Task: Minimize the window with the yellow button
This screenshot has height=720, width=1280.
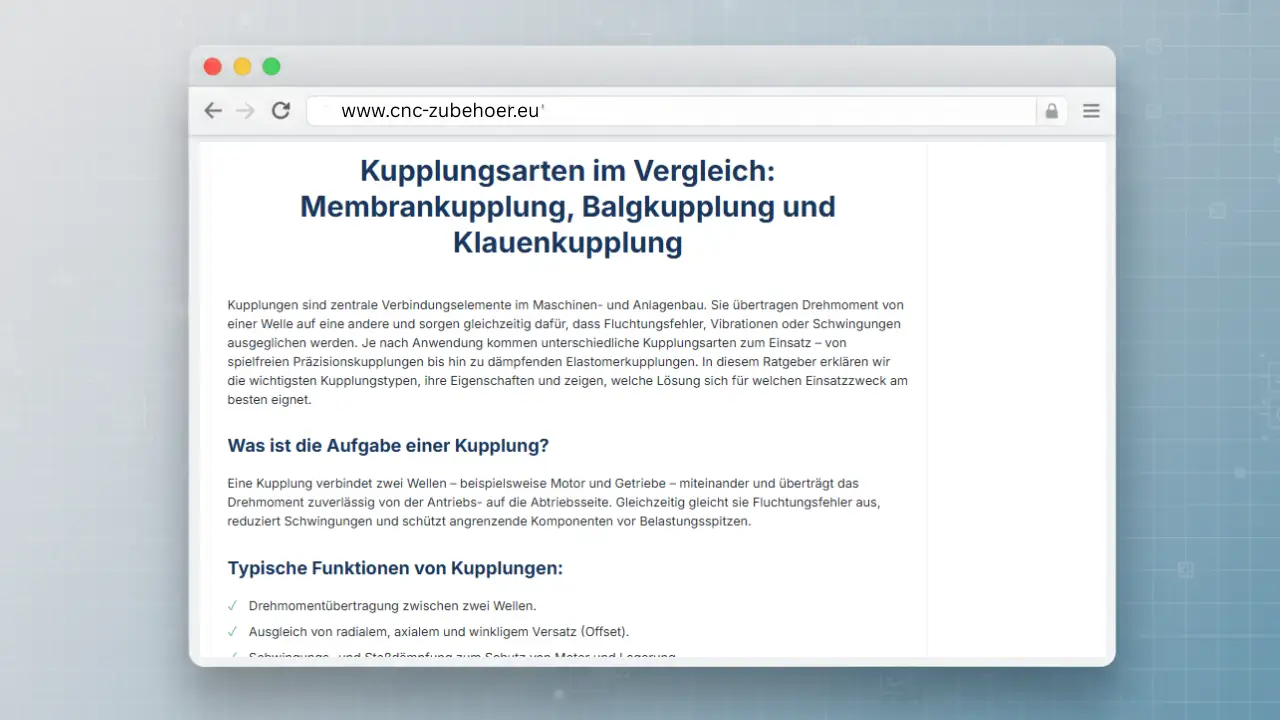Action: [242, 67]
